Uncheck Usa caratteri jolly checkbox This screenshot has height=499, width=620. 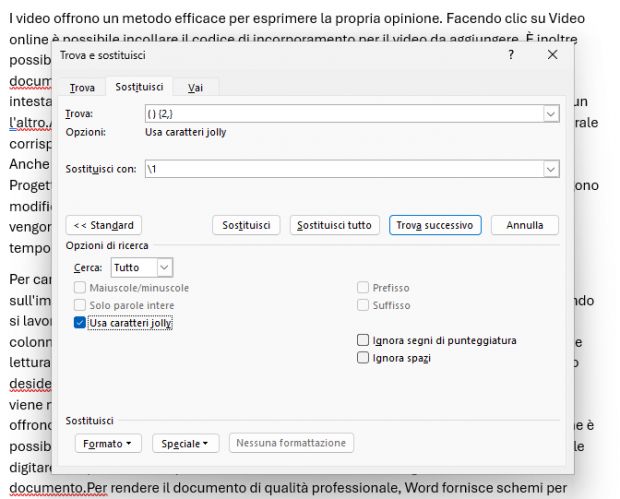tap(80, 323)
